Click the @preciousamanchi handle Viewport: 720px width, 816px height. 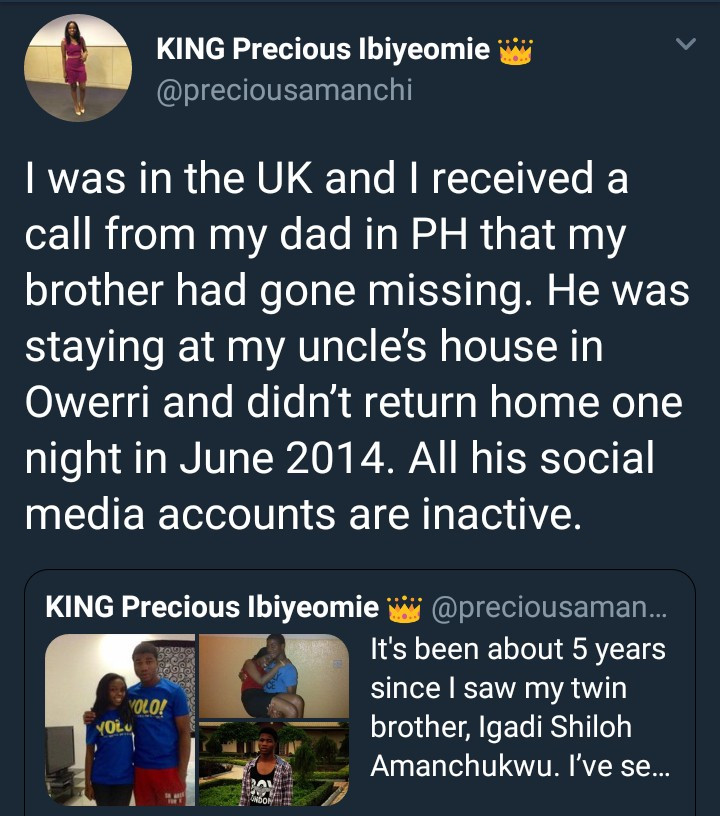(x=285, y=90)
